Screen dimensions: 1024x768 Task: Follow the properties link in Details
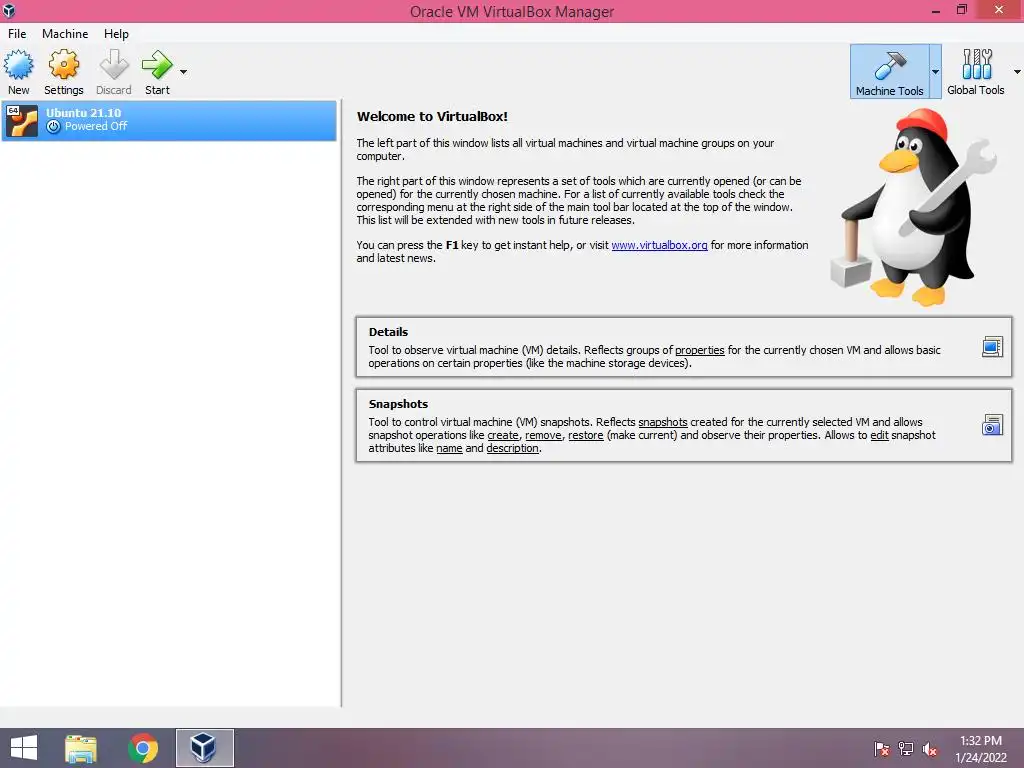(699, 350)
